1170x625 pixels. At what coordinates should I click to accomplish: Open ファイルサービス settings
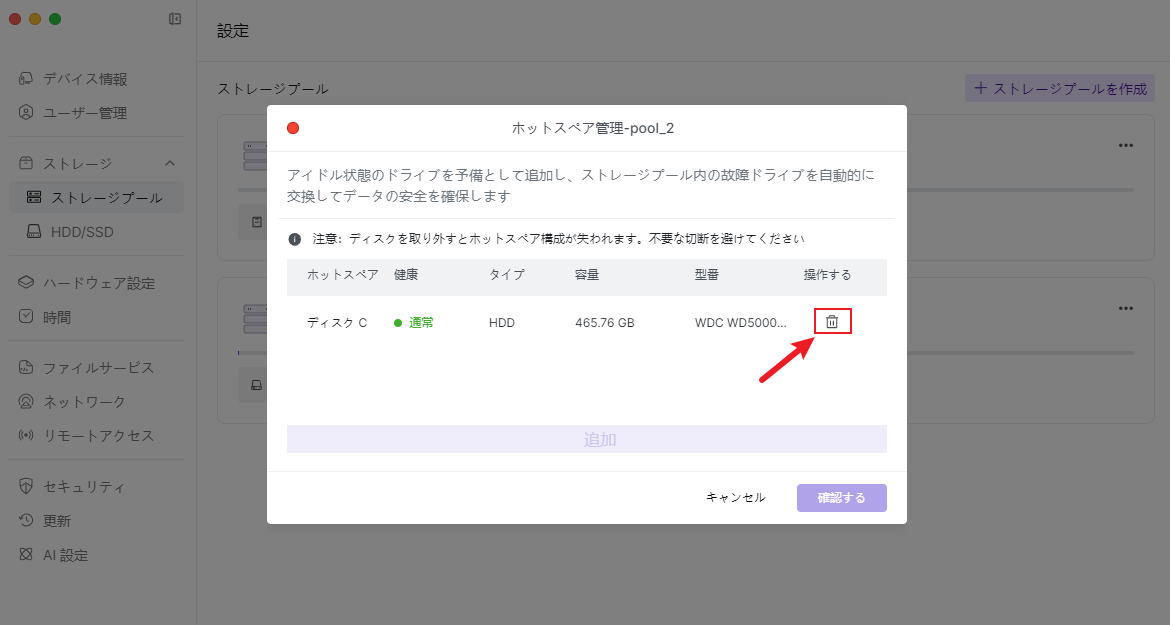(98, 368)
